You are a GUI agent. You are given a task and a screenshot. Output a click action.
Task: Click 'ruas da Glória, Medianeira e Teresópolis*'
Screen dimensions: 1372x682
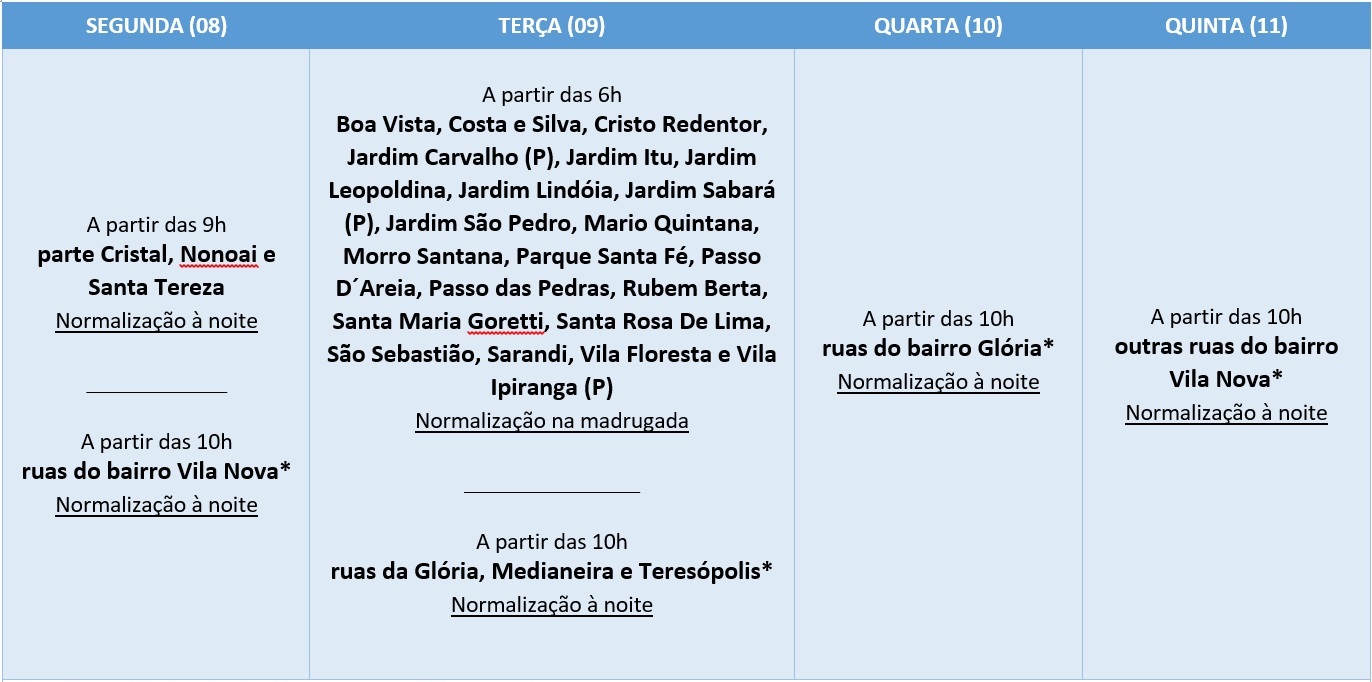point(552,572)
